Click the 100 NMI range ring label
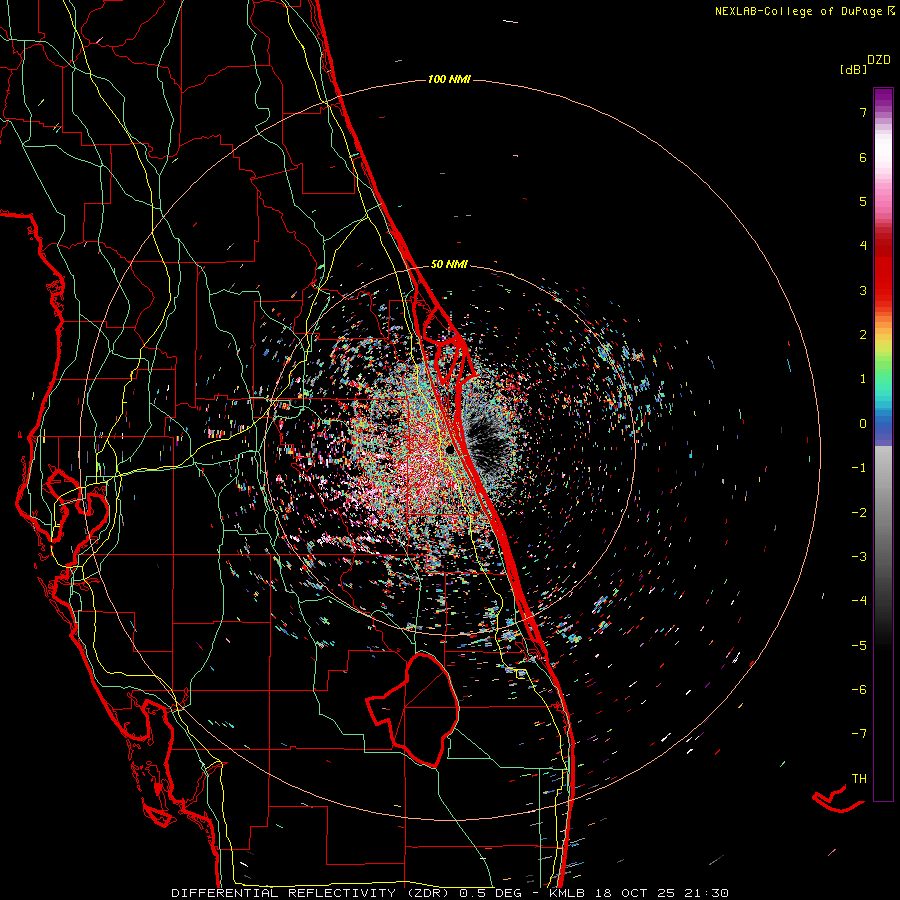The width and height of the screenshot is (900, 900). [449, 79]
